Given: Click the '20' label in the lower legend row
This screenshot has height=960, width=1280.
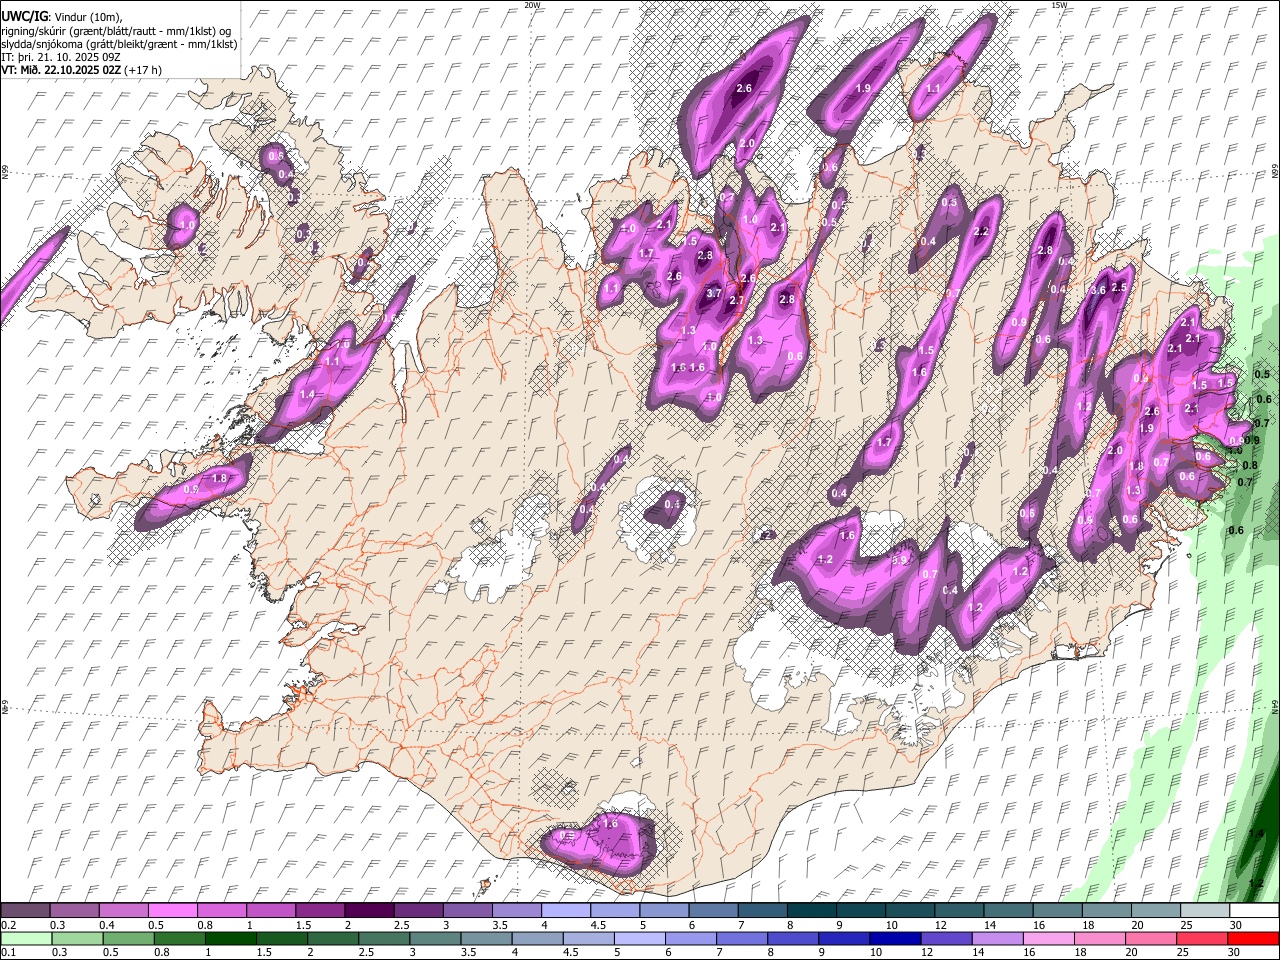Looking at the screenshot, I should (x=1133, y=952).
